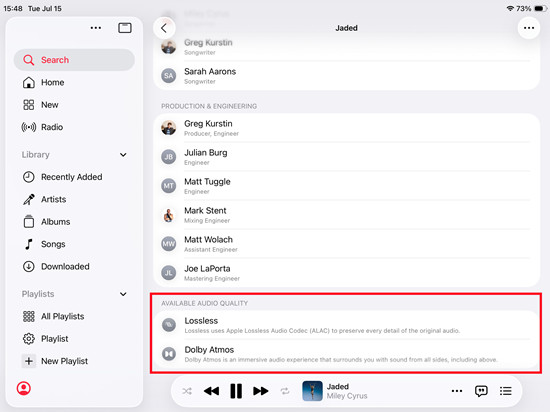Open Songs in Library
Viewport: 550px width, 412px height.
point(74,244)
